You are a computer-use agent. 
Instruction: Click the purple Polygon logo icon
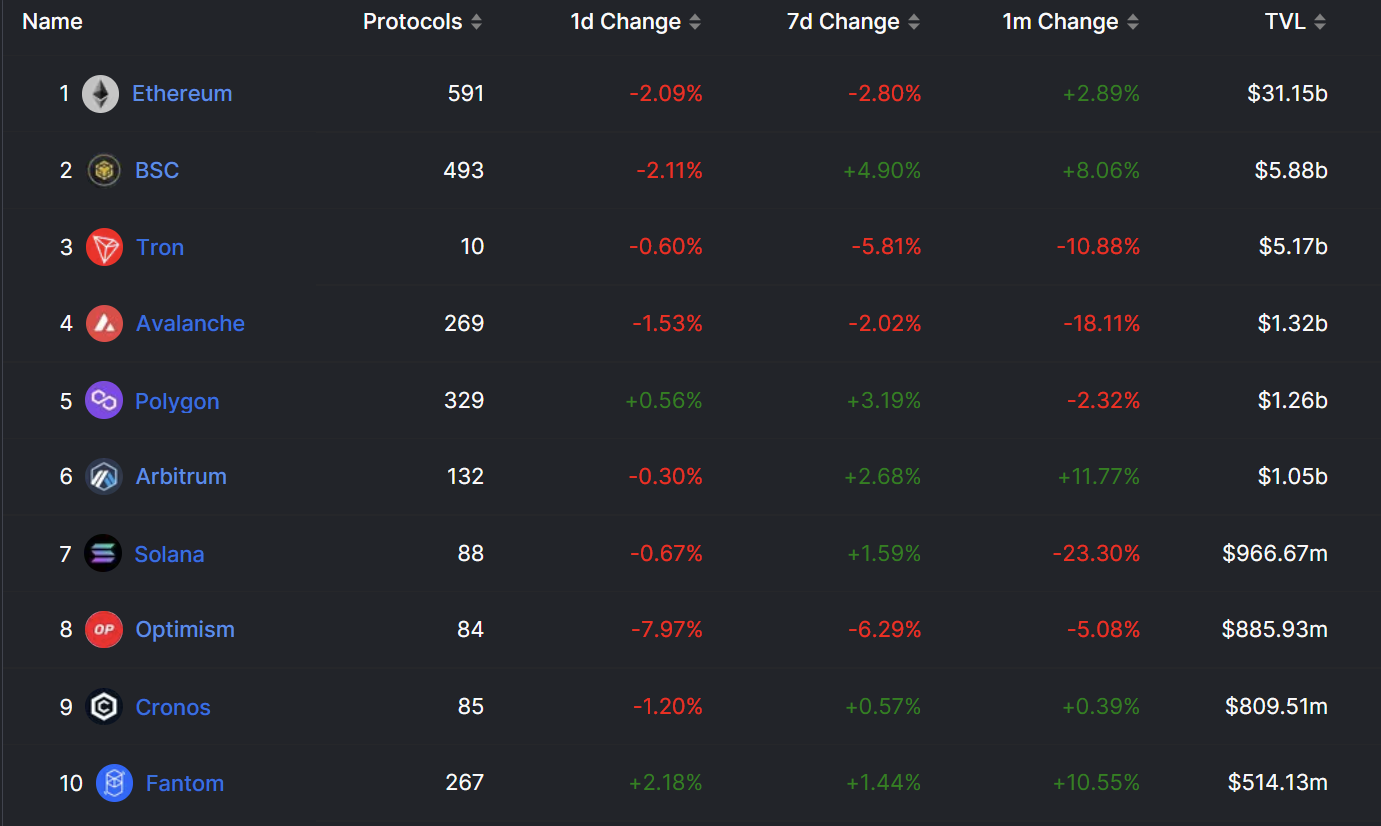[104, 401]
